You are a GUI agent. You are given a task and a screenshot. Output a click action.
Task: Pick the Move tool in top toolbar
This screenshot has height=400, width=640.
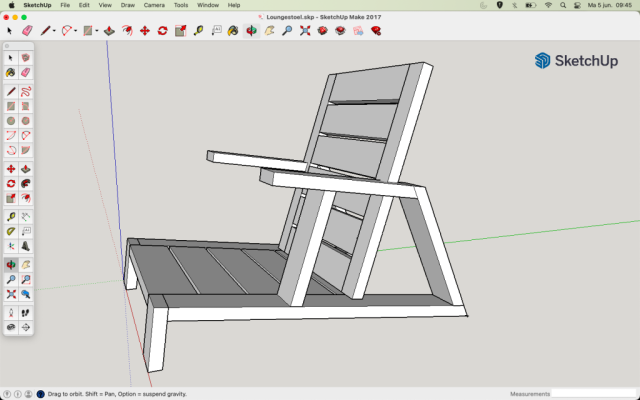(x=145, y=31)
